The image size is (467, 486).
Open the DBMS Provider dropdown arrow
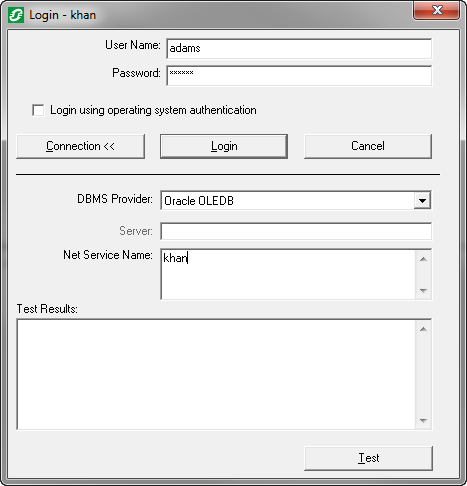pos(422,201)
